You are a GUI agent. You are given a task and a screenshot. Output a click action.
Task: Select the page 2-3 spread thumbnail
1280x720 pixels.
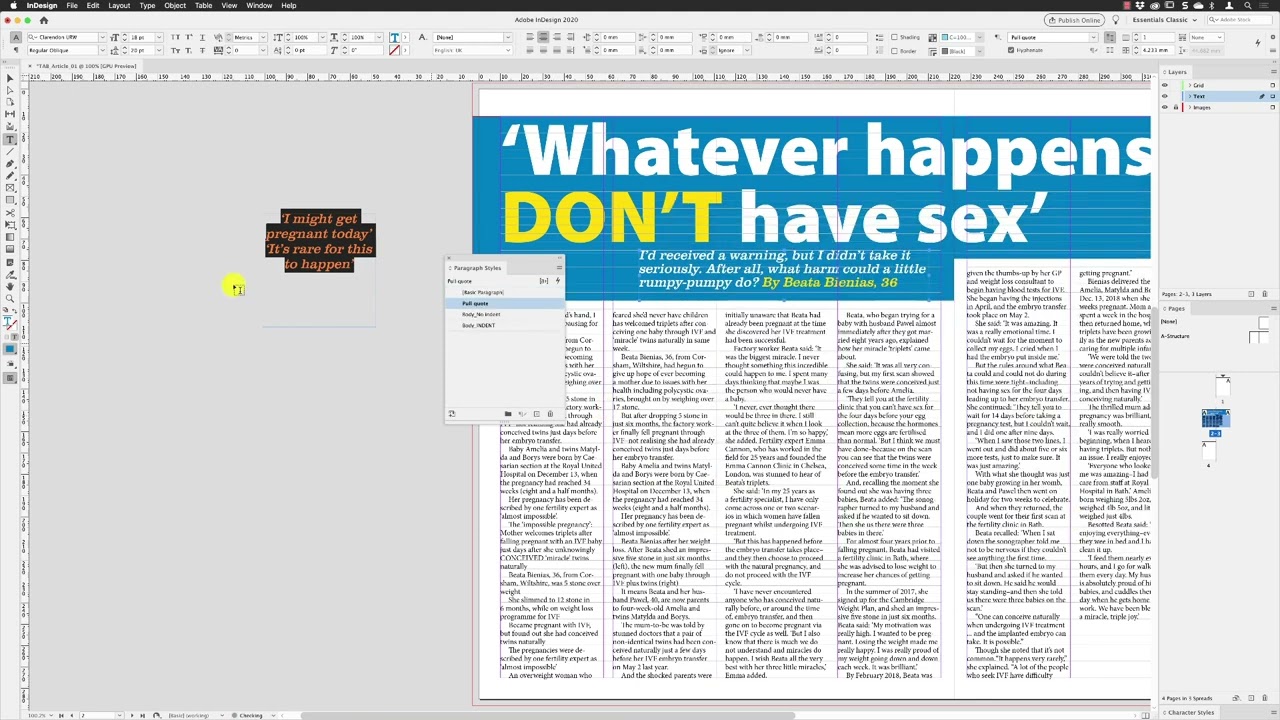pos(1215,419)
